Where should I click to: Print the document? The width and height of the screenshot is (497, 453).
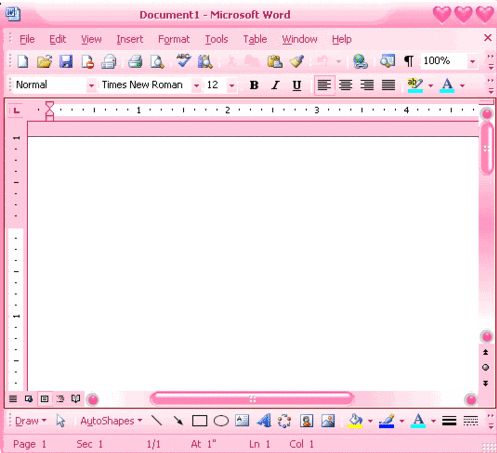(135, 61)
